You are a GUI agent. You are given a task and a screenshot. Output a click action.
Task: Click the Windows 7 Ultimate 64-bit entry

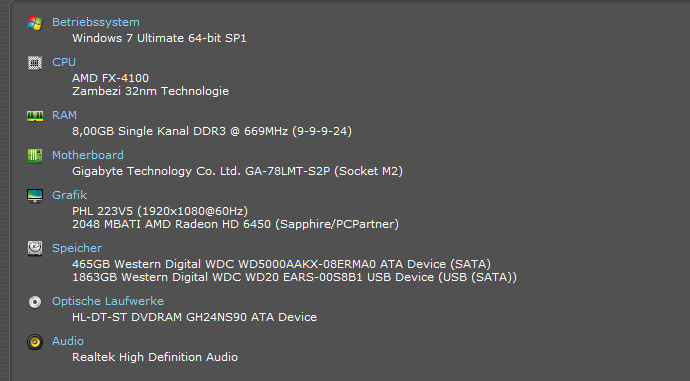point(159,38)
